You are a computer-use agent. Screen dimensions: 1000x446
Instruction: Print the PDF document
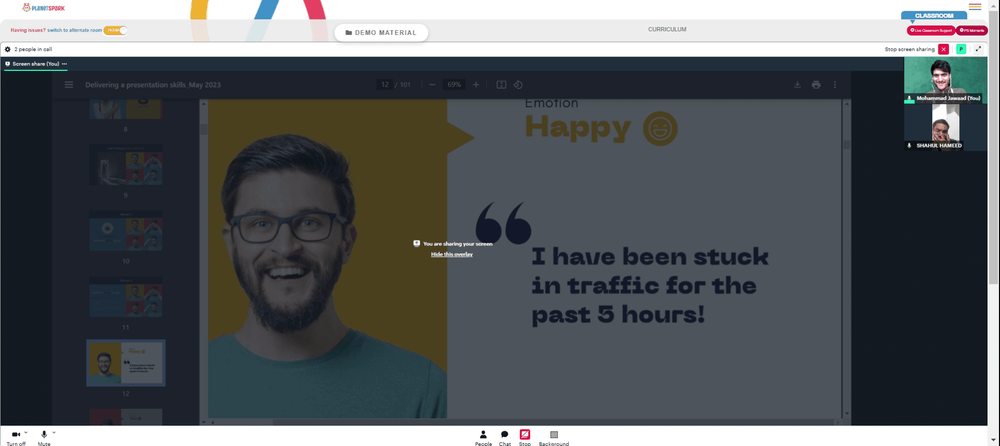816,85
